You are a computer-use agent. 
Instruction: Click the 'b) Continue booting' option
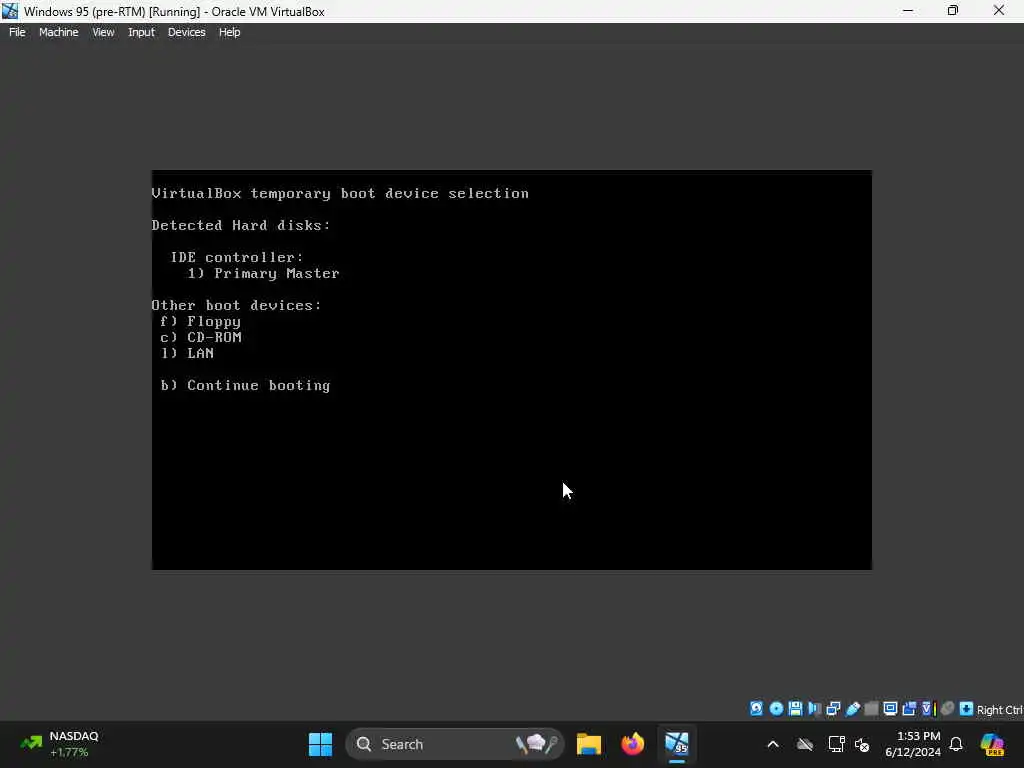click(x=246, y=385)
